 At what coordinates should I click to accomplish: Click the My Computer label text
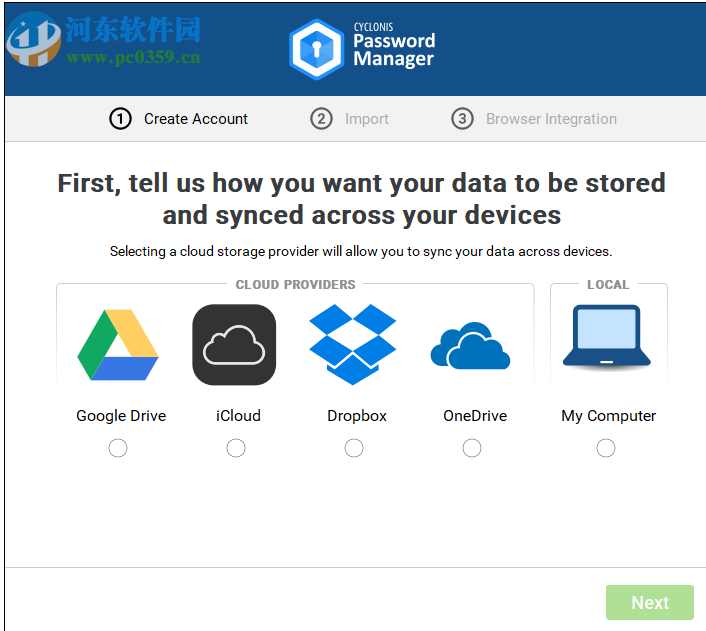point(608,416)
